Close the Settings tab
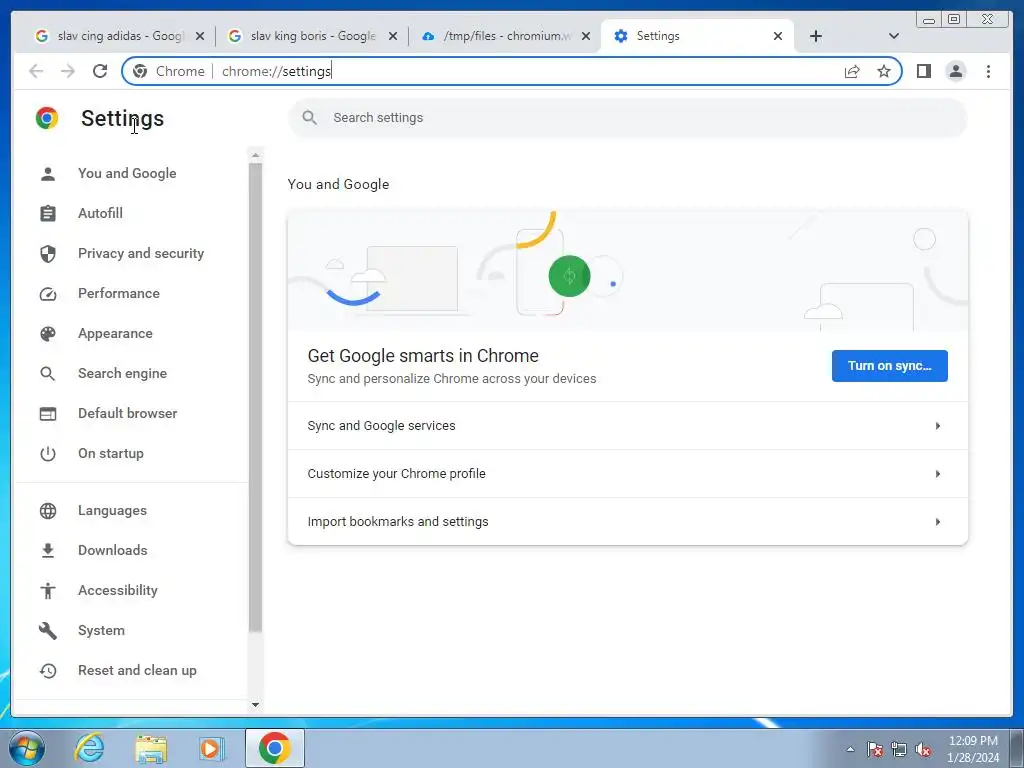 click(778, 36)
